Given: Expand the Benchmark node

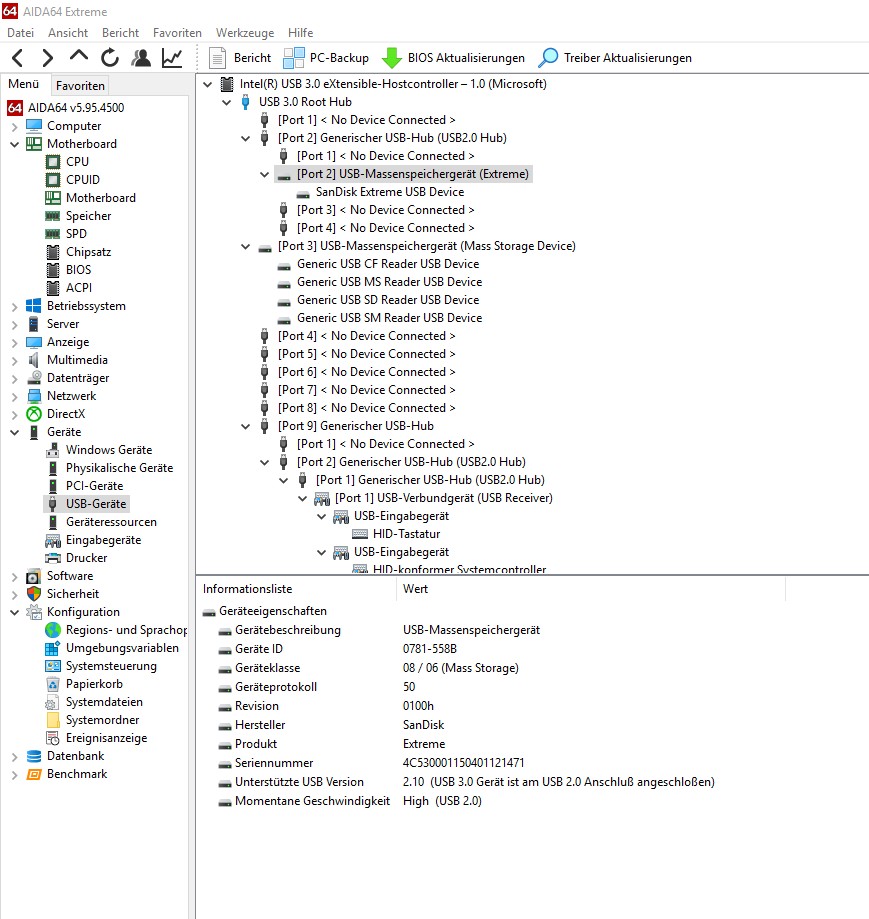Looking at the screenshot, I should coord(15,774).
